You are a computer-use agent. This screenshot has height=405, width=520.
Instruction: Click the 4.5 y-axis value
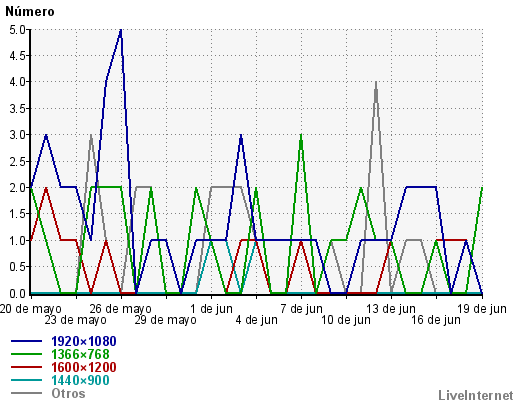(x=18, y=56)
